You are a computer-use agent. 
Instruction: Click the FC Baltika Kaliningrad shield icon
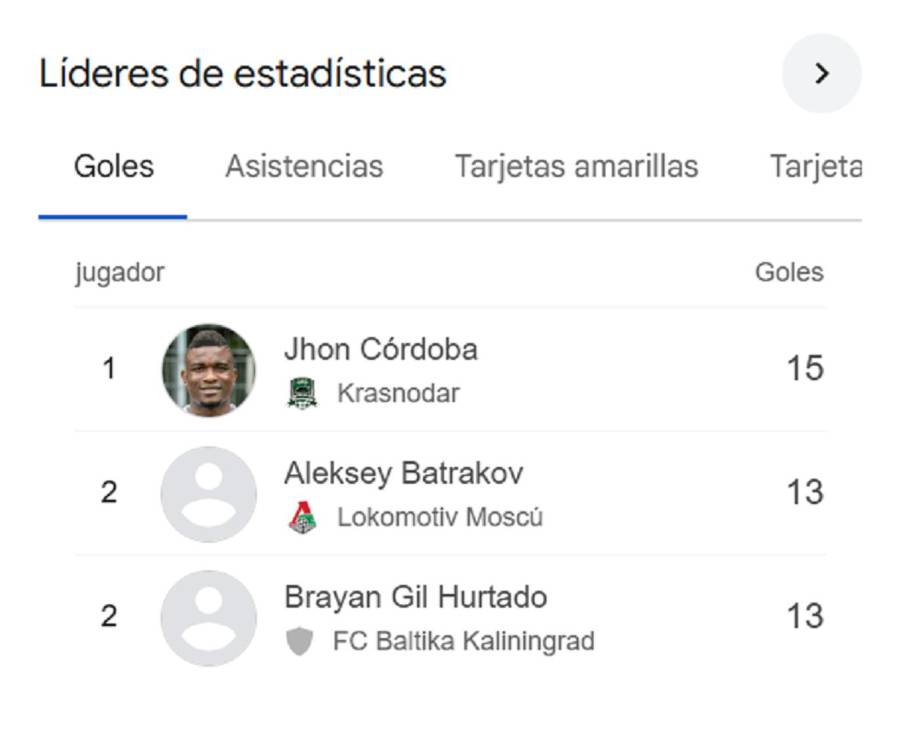(300, 641)
